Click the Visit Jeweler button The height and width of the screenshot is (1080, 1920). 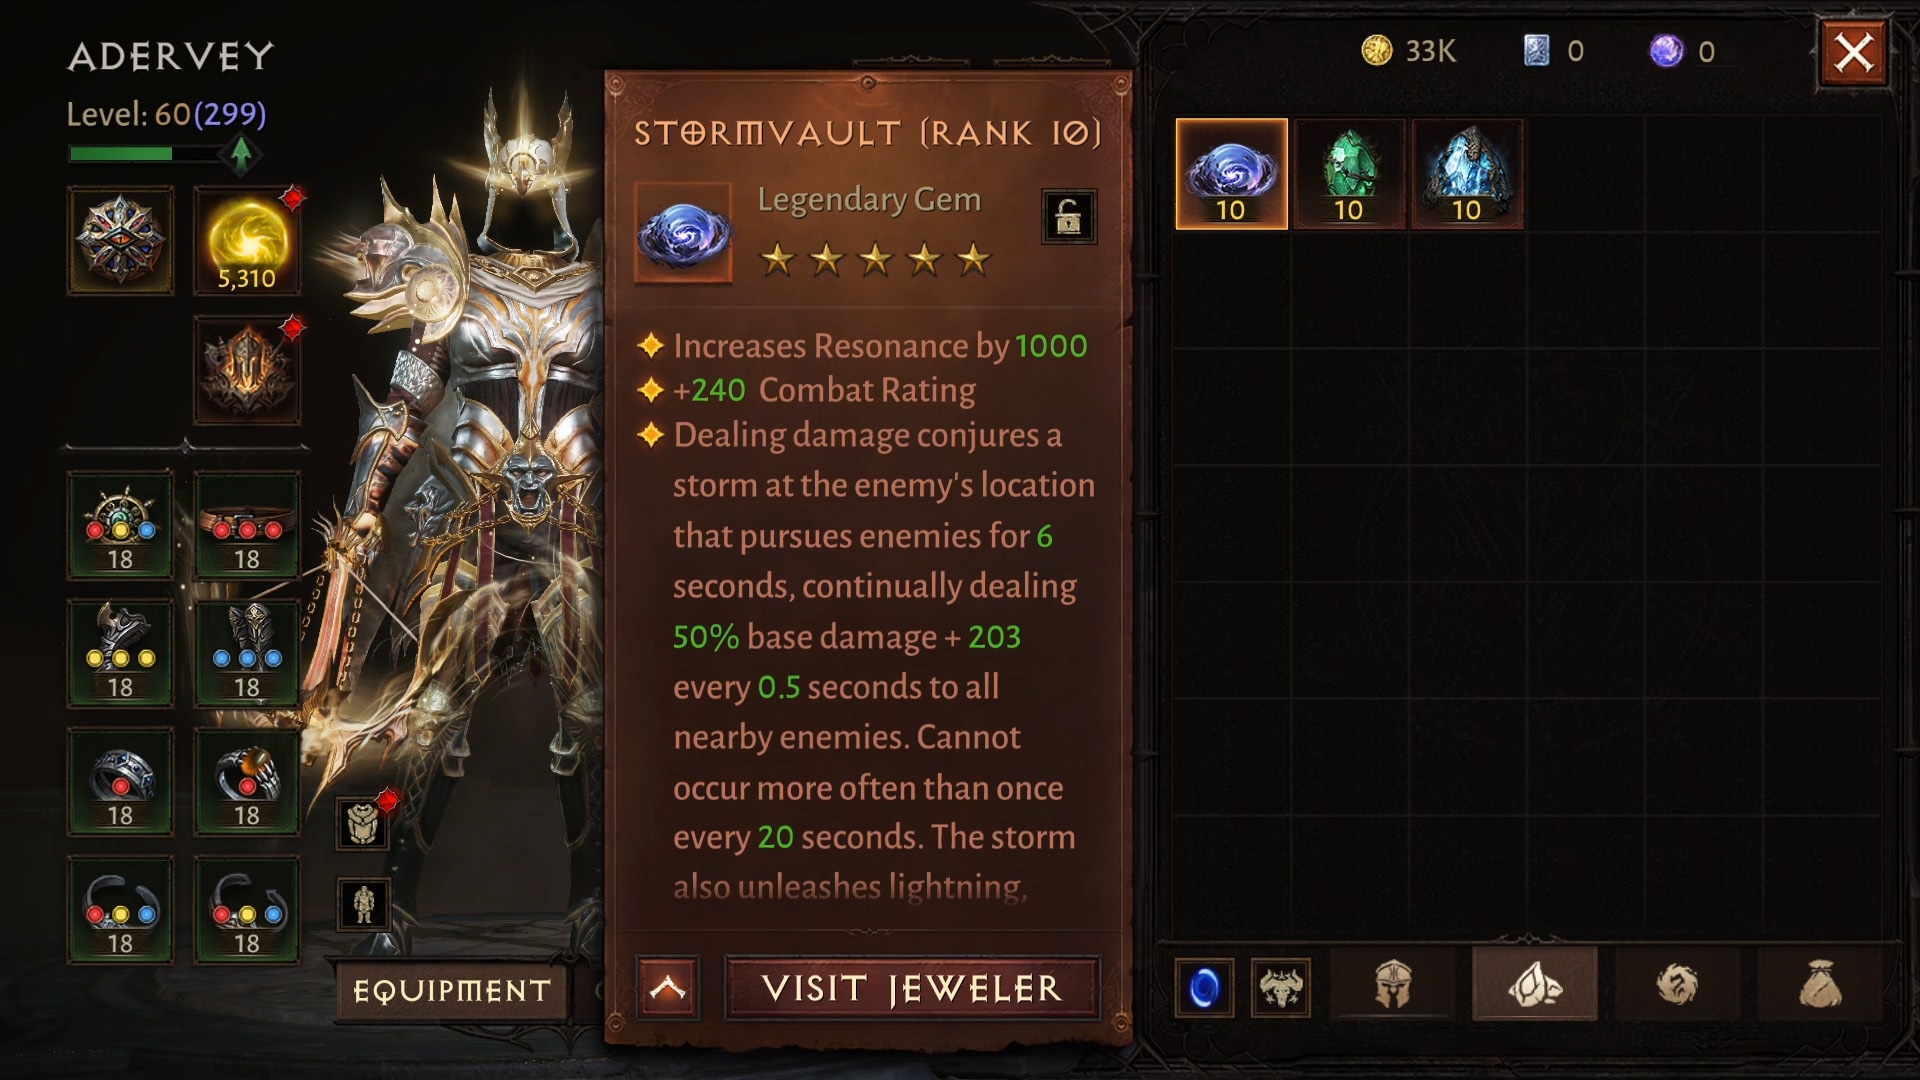click(x=912, y=988)
